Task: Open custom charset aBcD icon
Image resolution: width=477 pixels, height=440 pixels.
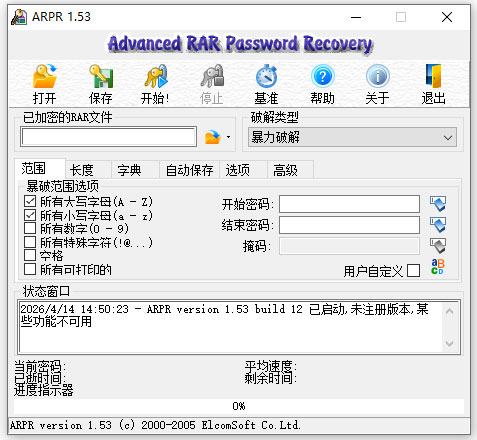Action: click(x=438, y=267)
